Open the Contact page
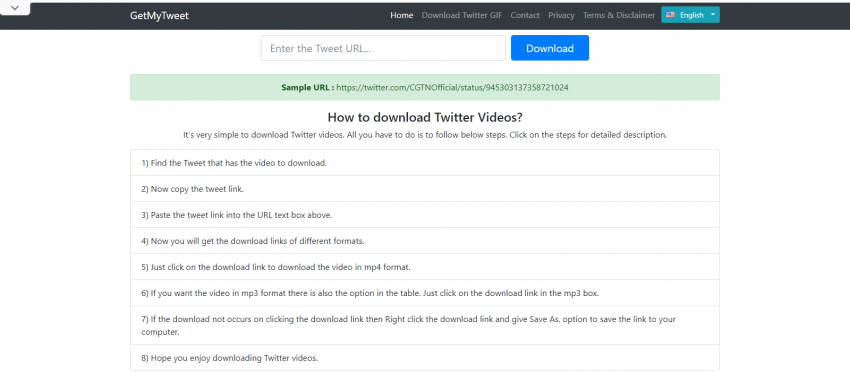The image size is (850, 372). (525, 15)
